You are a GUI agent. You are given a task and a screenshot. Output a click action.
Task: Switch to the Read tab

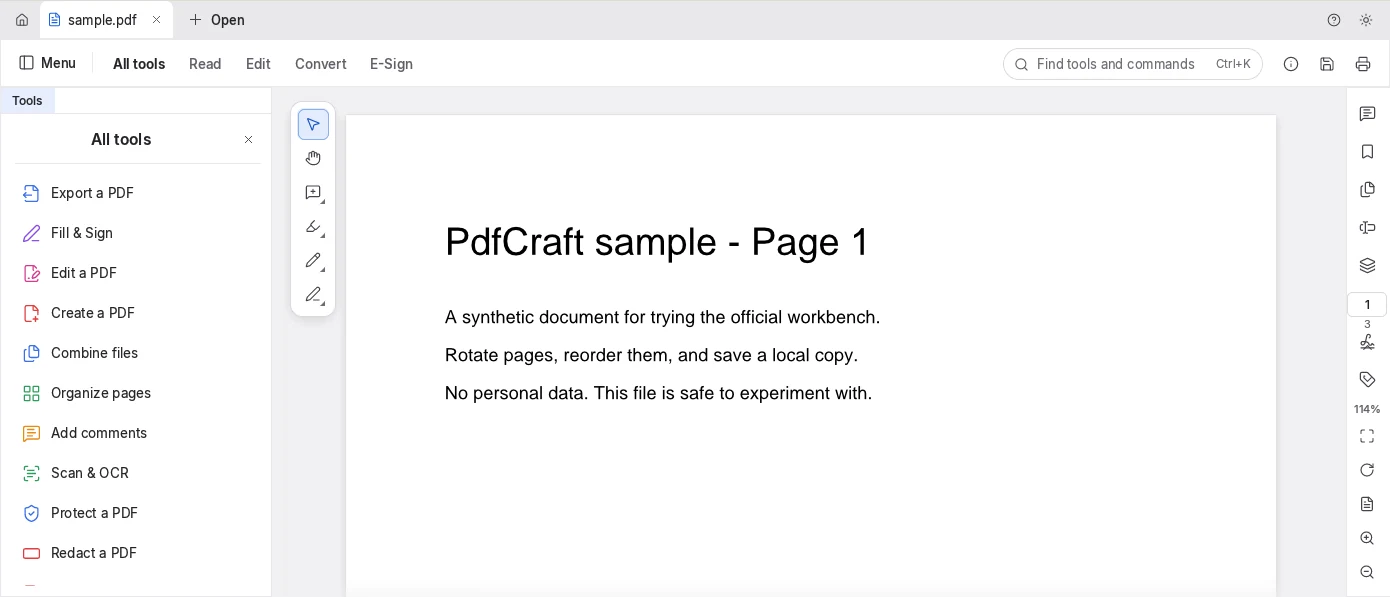(205, 64)
